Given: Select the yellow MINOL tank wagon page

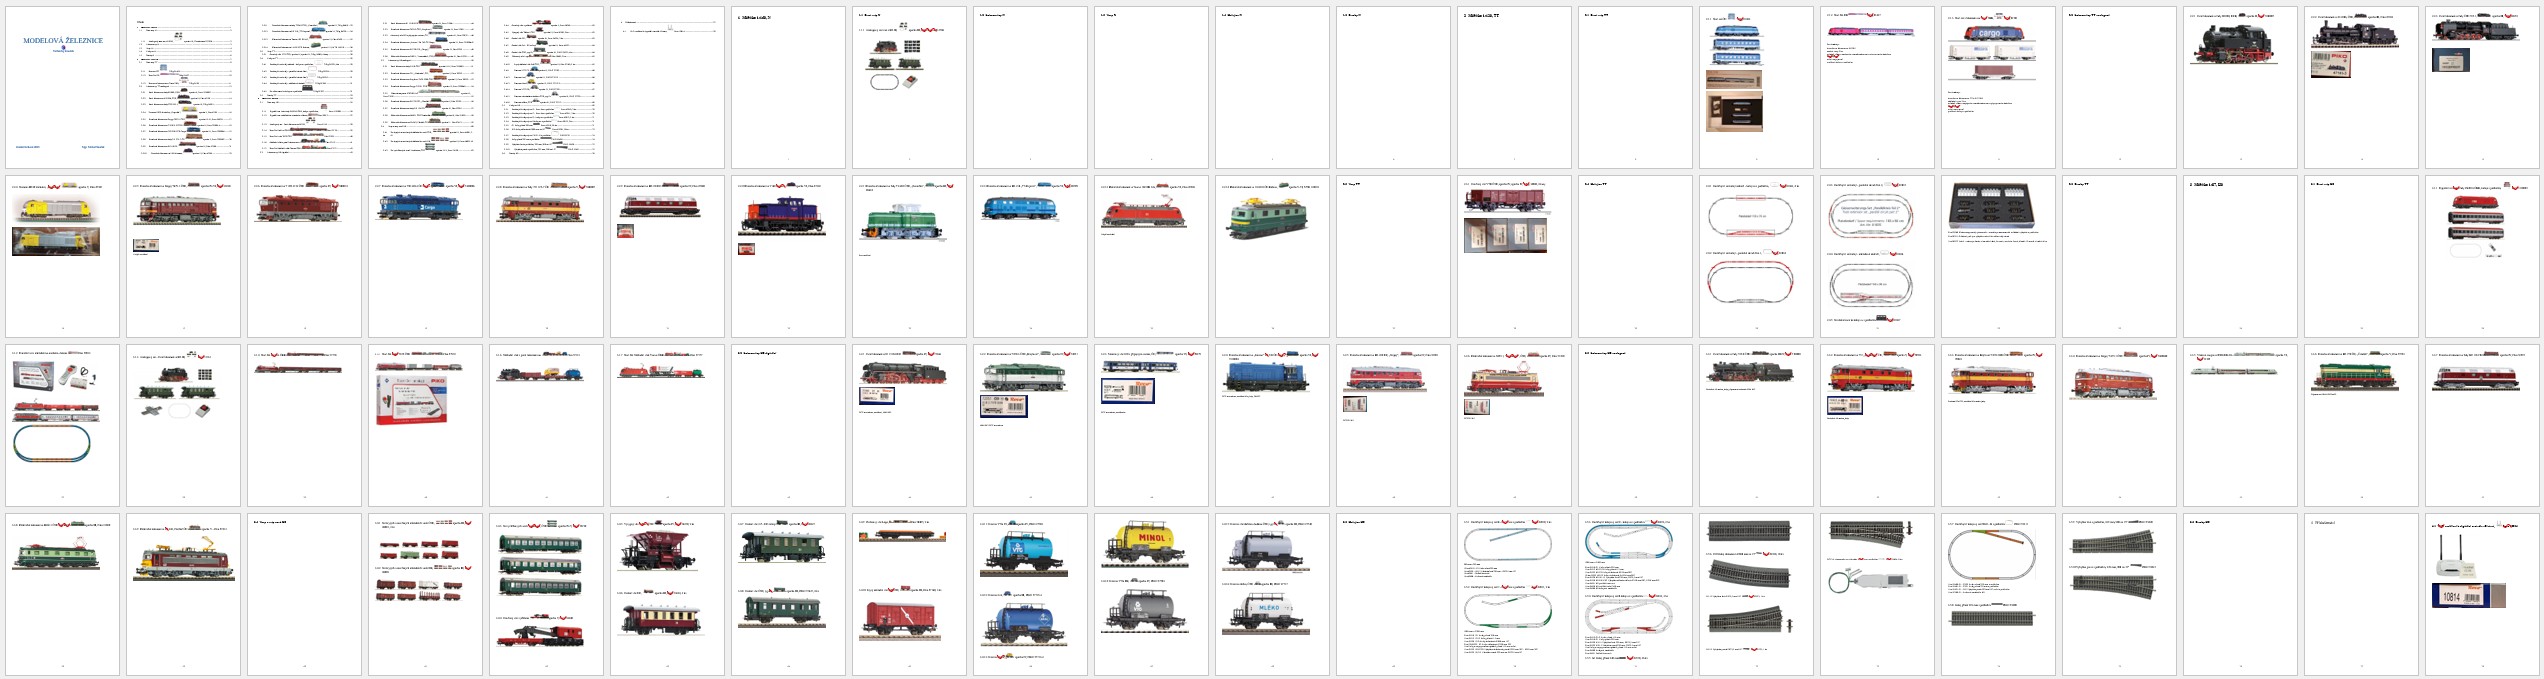Looking at the screenshot, I should (1151, 594).
